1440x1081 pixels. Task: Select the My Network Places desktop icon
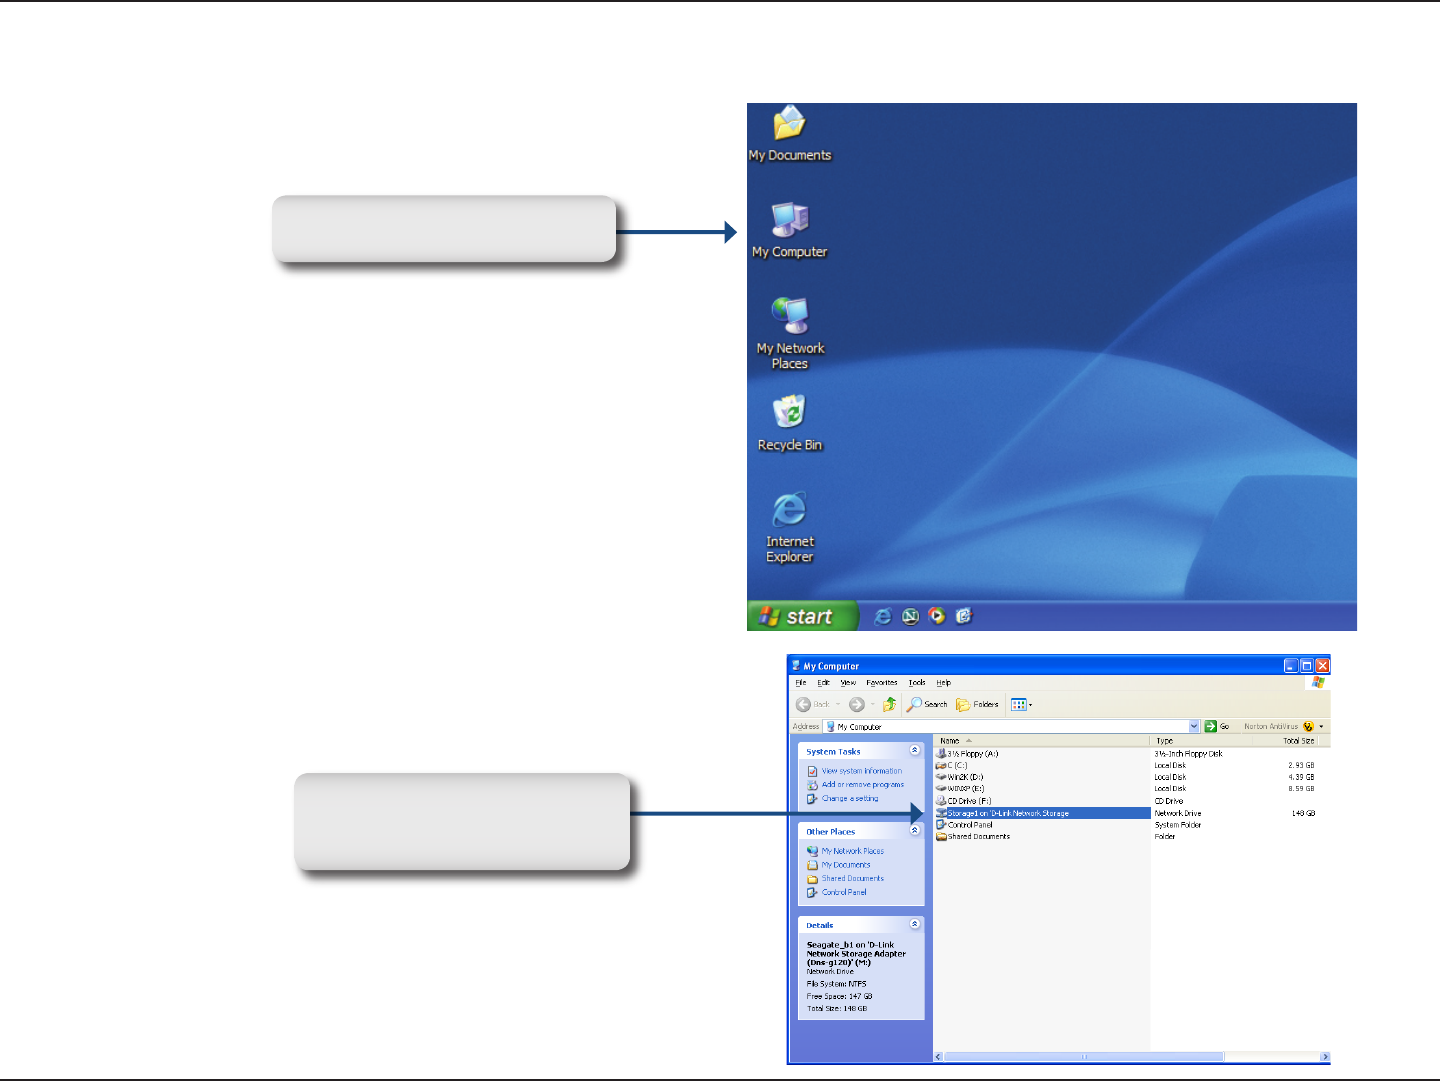pos(790,334)
